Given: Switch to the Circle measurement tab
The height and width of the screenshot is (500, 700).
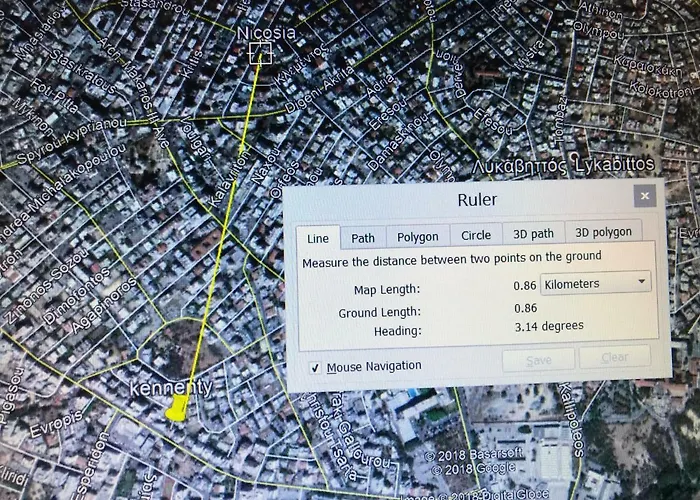Looking at the screenshot, I should [x=476, y=235].
